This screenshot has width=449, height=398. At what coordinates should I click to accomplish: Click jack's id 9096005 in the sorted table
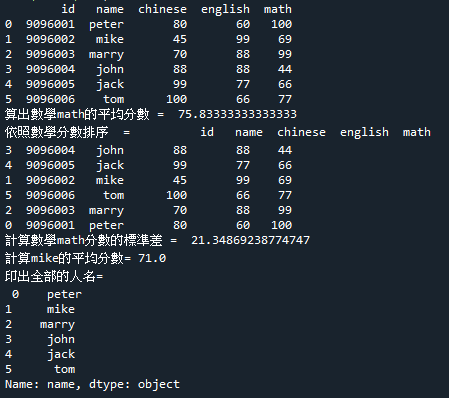[x=50, y=165]
